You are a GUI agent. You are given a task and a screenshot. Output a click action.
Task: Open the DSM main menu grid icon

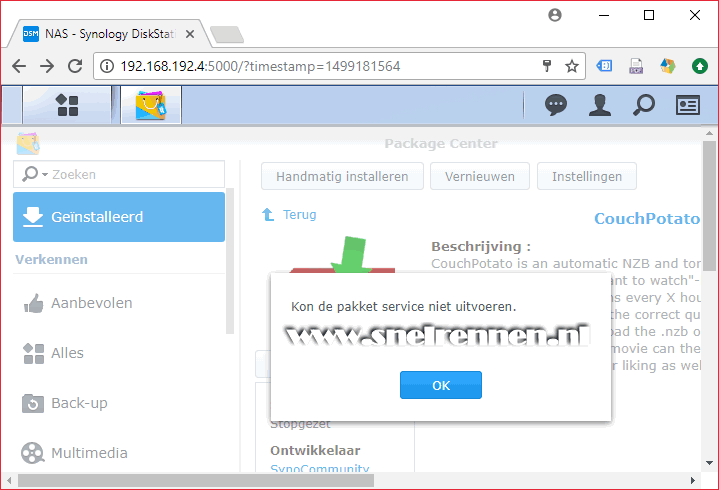[x=67, y=105]
